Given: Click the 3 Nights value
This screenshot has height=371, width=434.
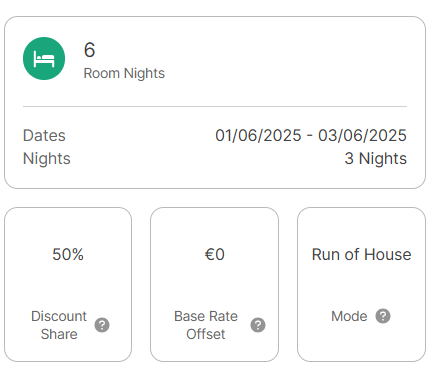Looking at the screenshot, I should [376, 159].
